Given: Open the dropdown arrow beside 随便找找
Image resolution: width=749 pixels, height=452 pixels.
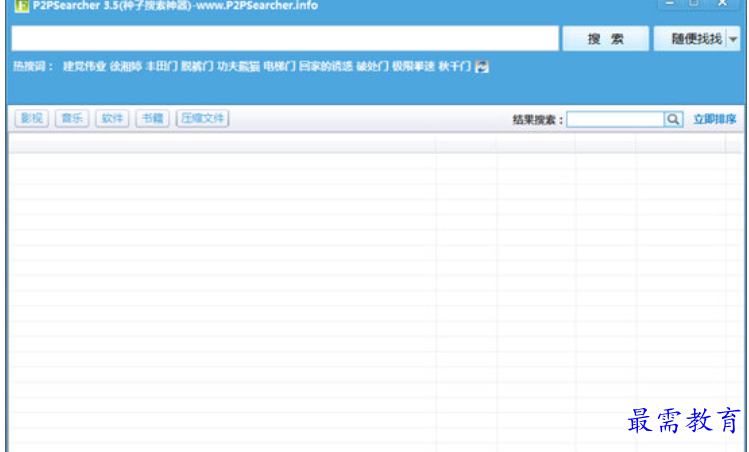Looking at the screenshot, I should click(x=733, y=38).
